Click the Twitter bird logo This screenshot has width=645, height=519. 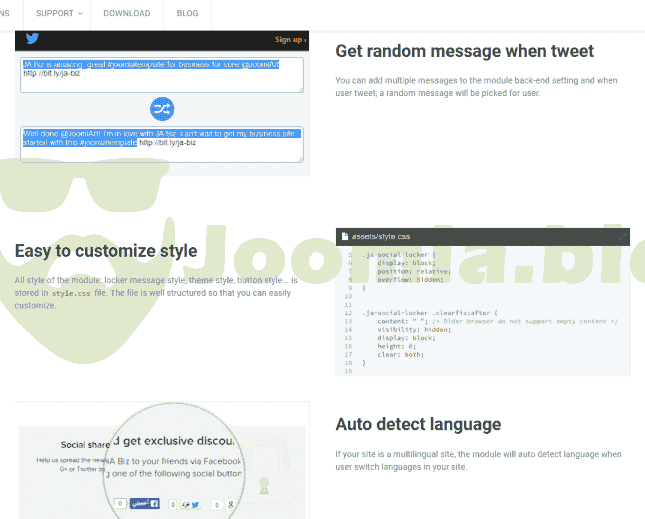33,40
